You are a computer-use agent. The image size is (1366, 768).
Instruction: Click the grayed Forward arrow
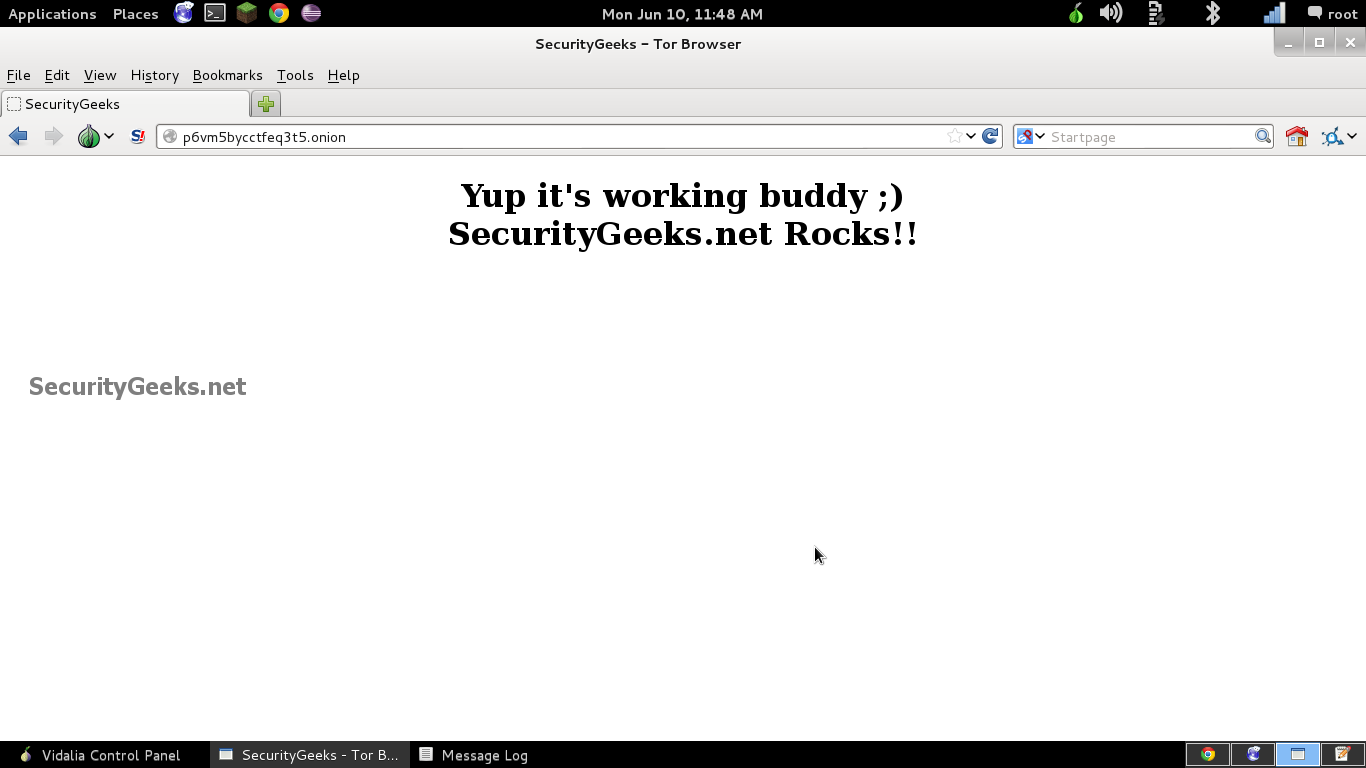pos(53,136)
